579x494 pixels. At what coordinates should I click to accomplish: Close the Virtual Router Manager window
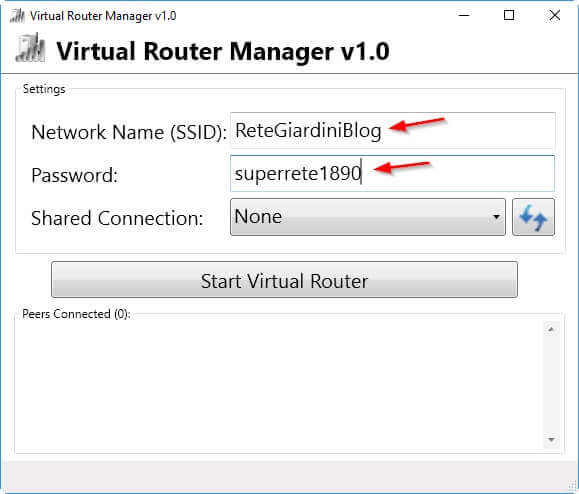[555, 16]
